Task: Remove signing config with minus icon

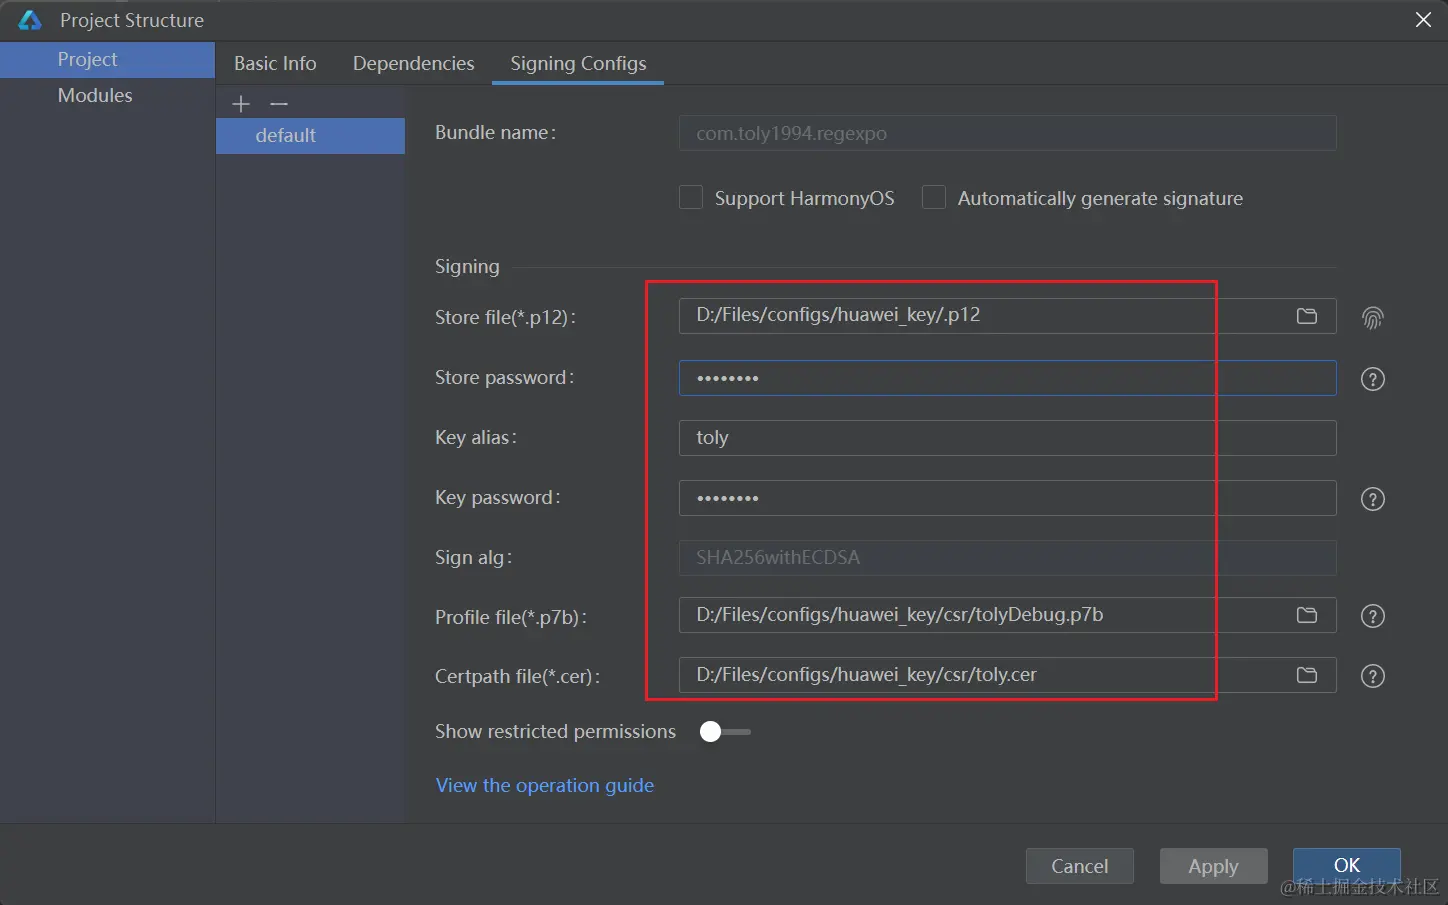Action: pos(279,104)
